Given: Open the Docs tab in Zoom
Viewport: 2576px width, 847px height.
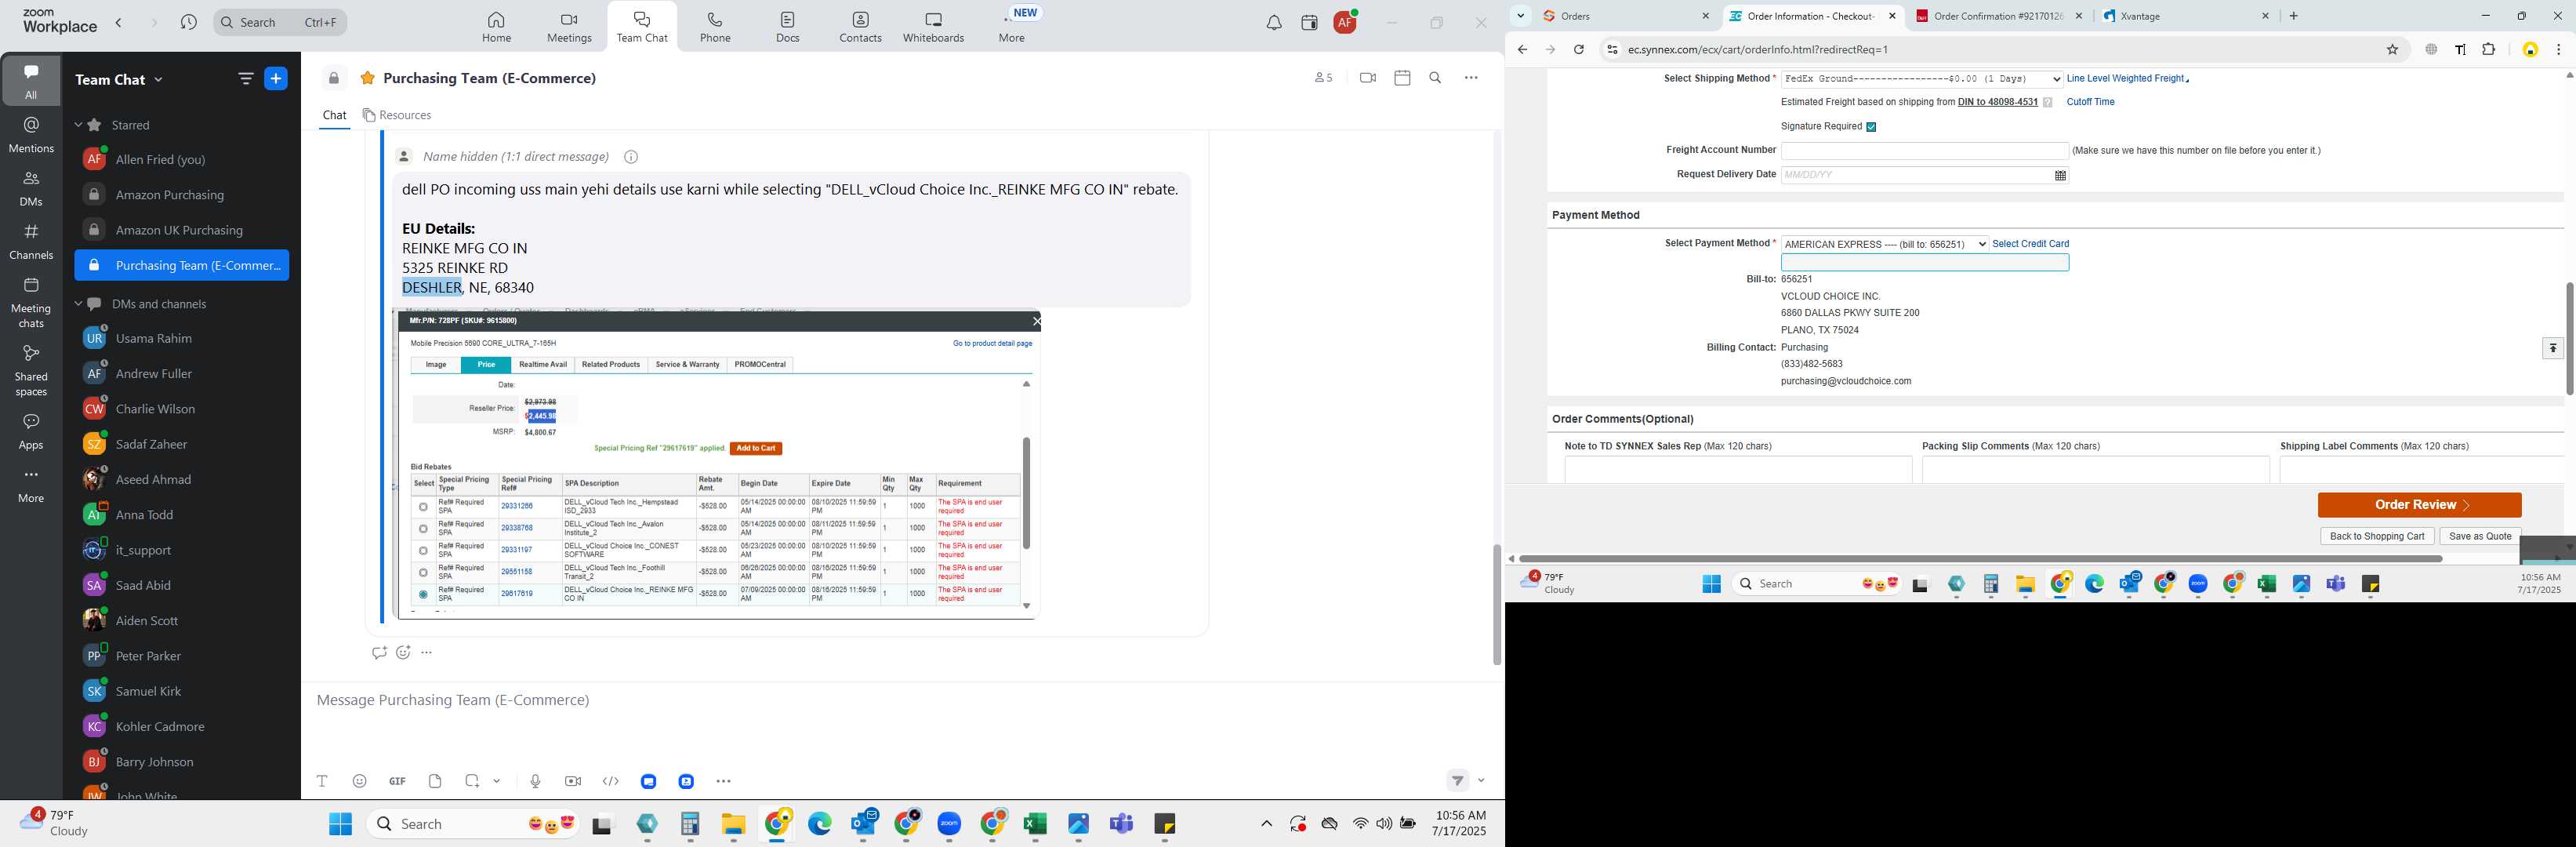Looking at the screenshot, I should coord(788,27).
